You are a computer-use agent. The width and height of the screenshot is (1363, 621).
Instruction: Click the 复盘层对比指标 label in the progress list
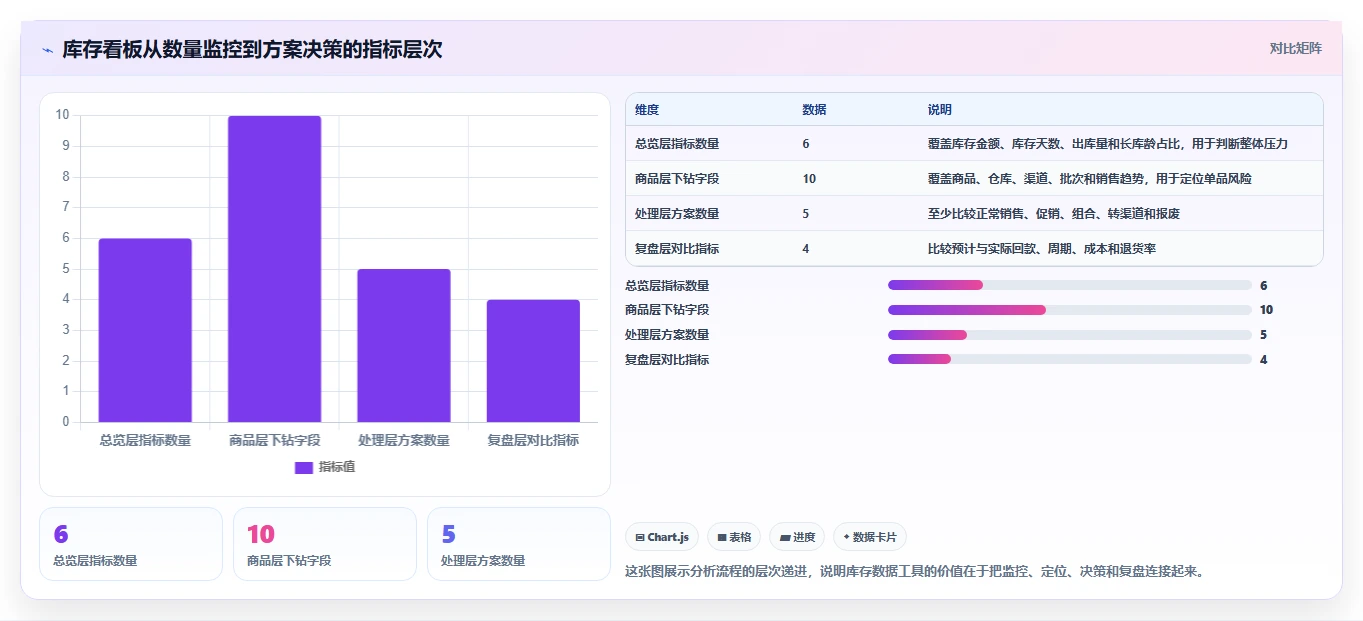(x=667, y=359)
